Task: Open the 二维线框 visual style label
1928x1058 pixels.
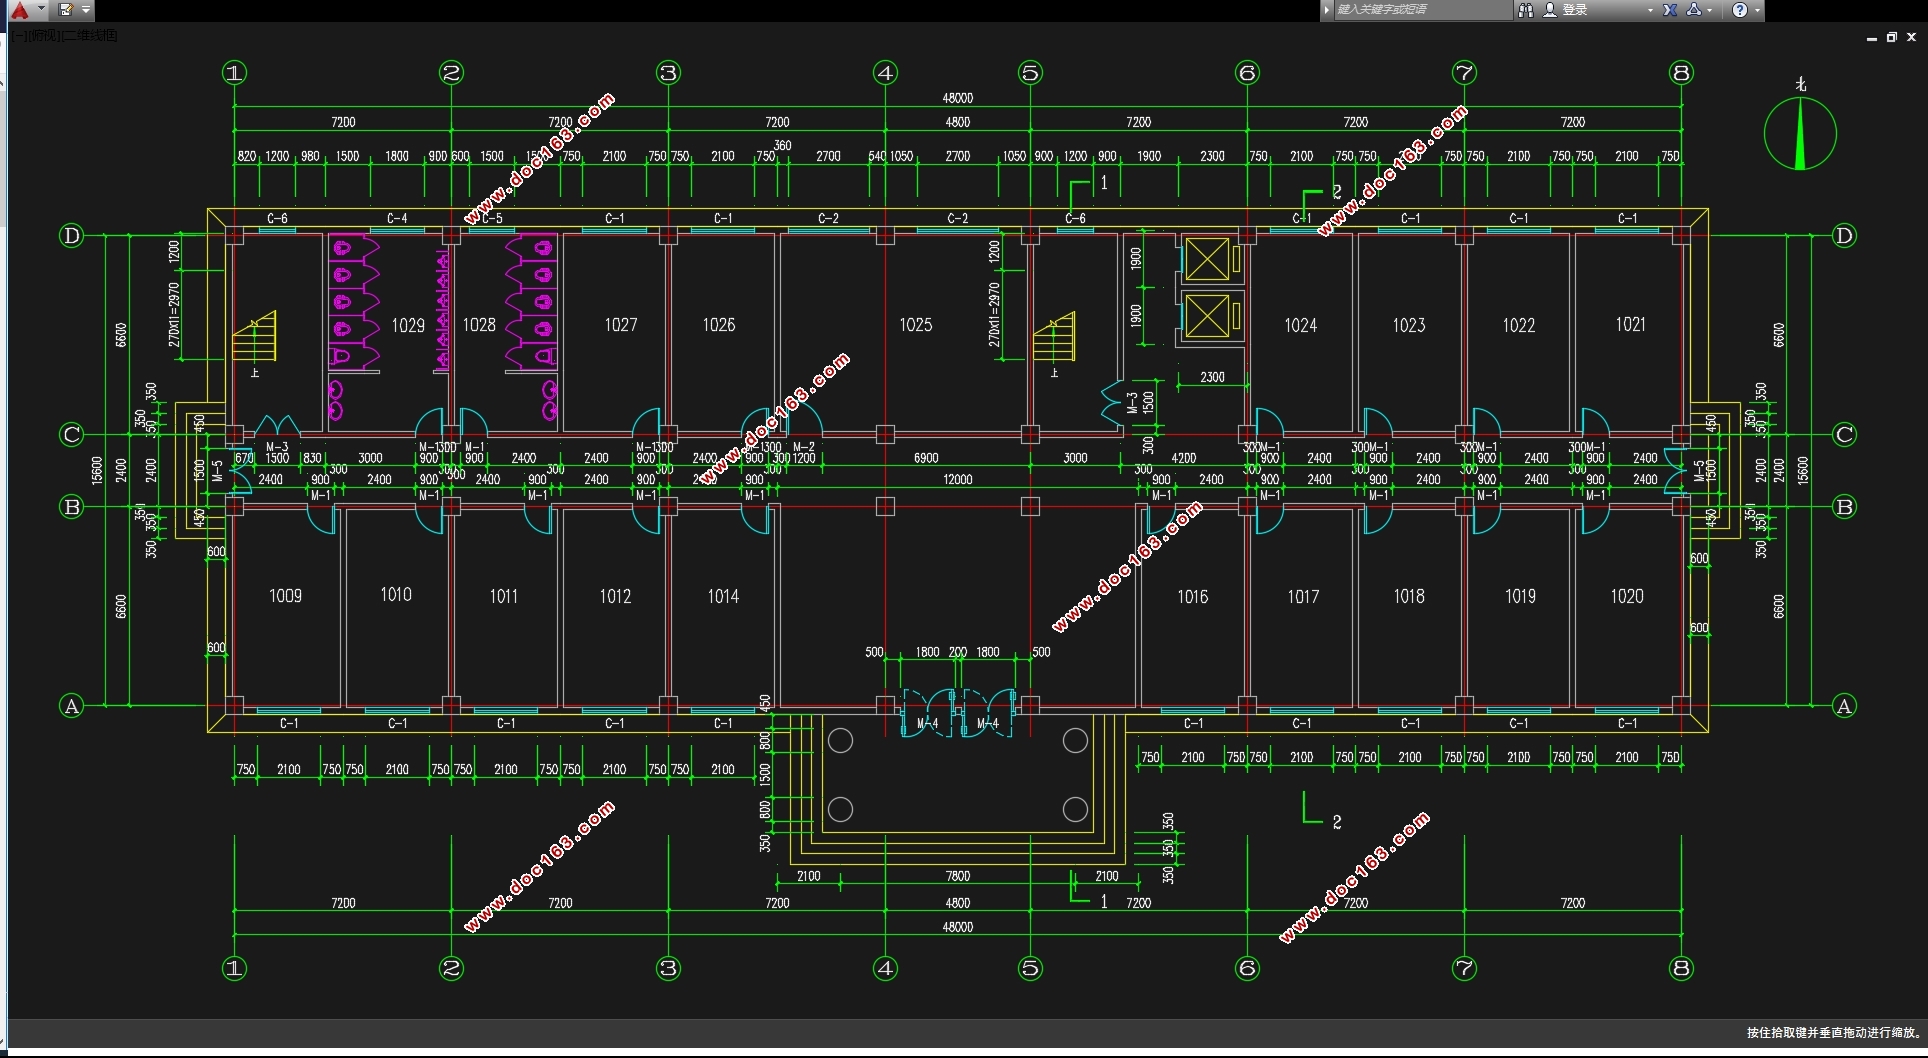Action: point(90,36)
